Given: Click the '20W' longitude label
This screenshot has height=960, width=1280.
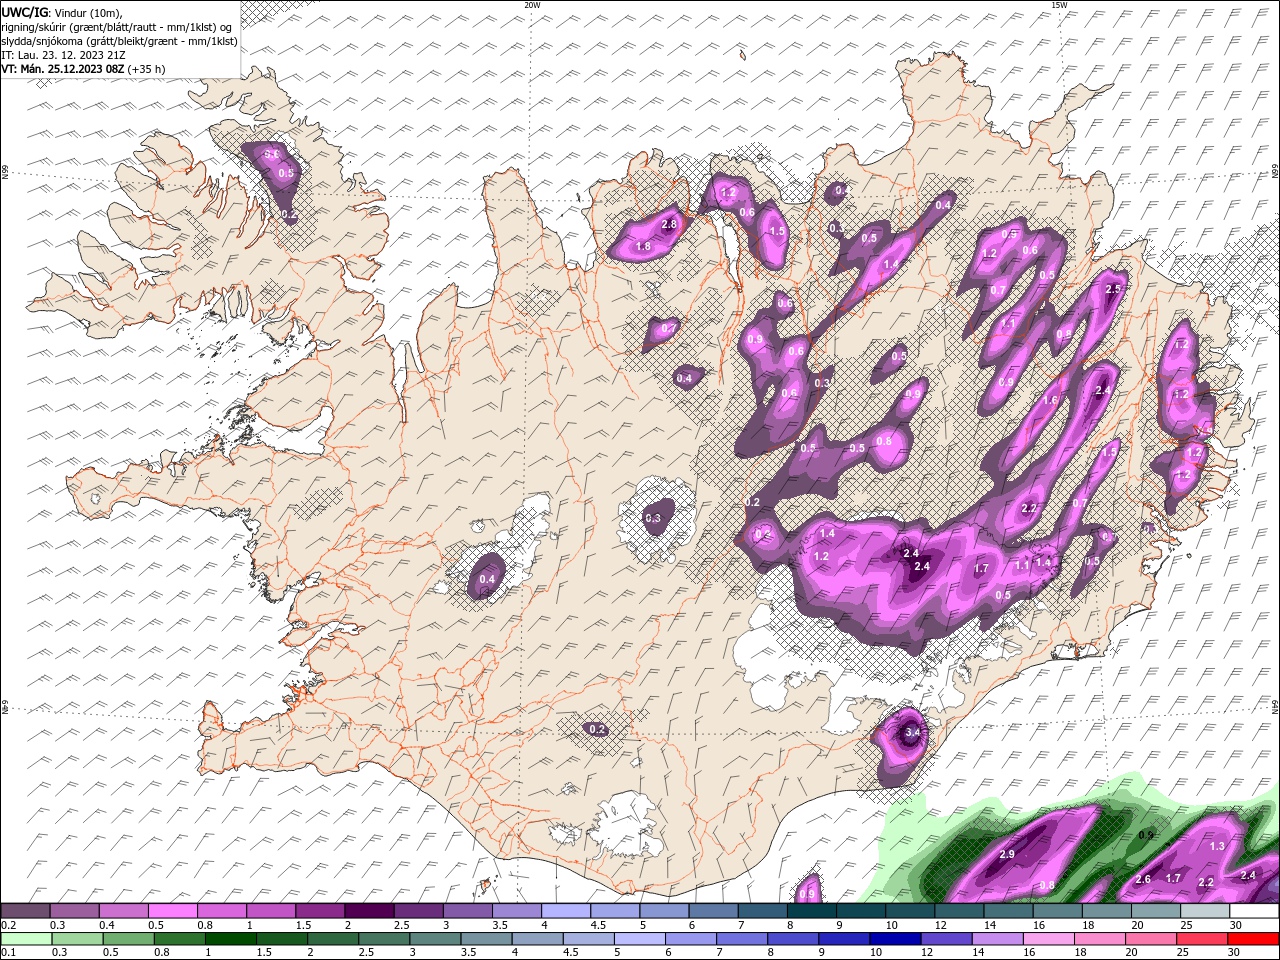Looking at the screenshot, I should 532,5.
